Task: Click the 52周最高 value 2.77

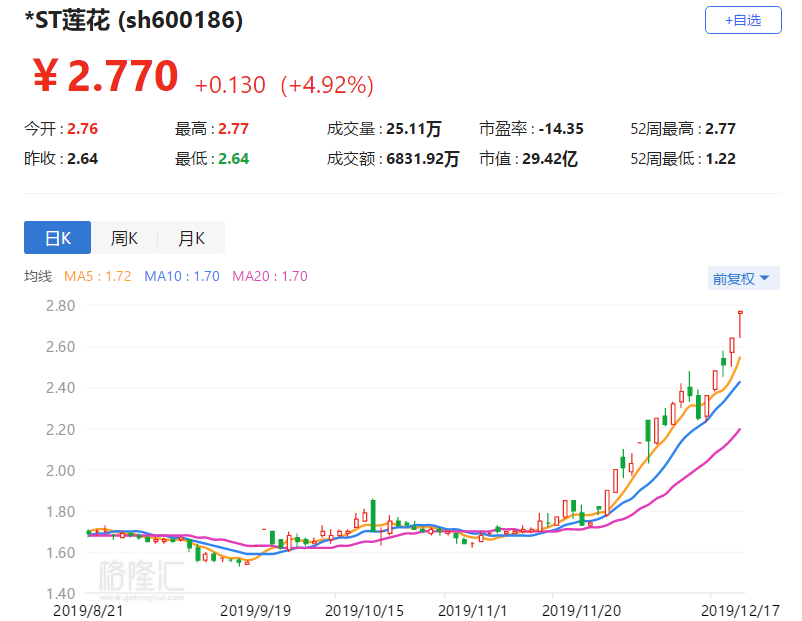Action: click(x=720, y=128)
